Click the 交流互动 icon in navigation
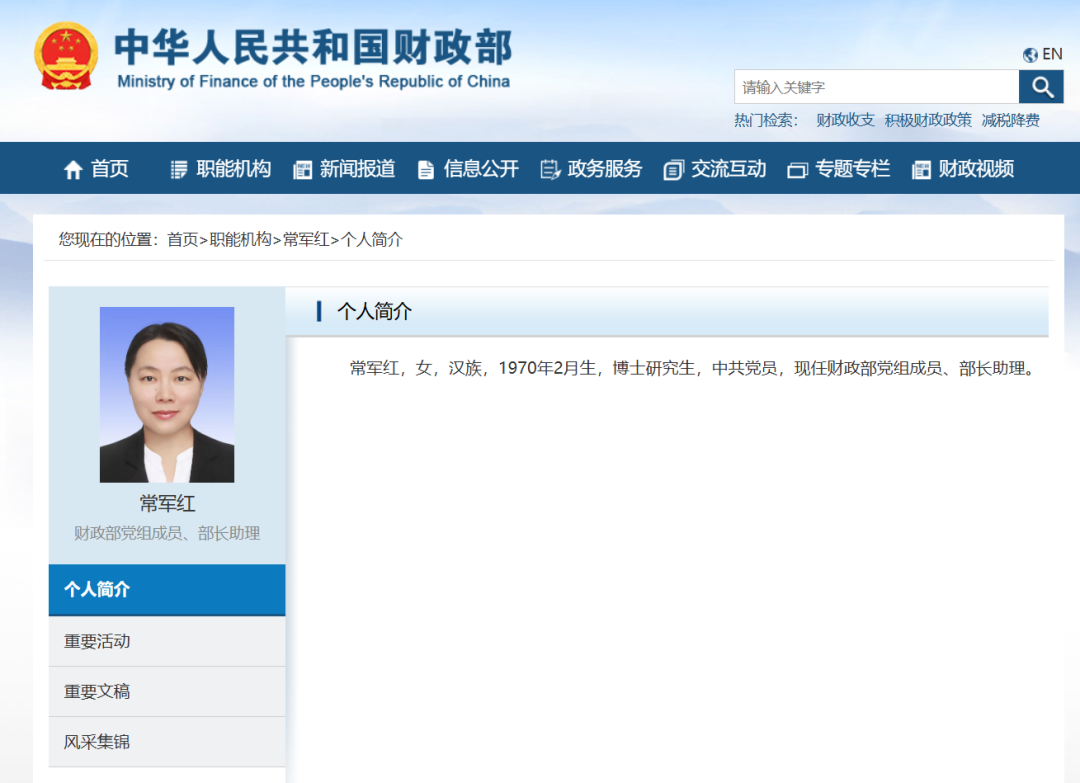 tap(673, 170)
